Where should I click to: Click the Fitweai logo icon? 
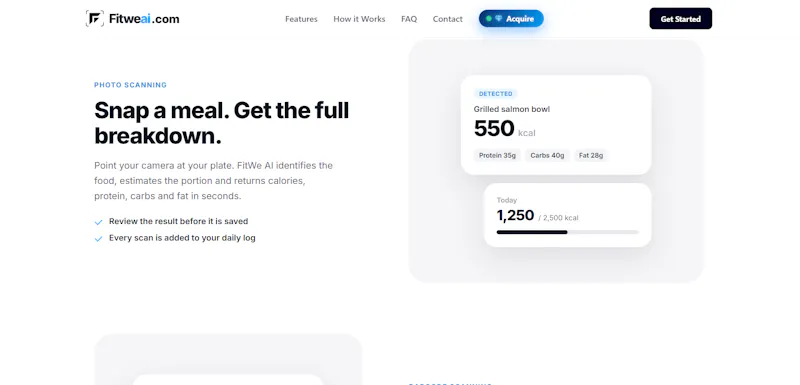click(95, 19)
